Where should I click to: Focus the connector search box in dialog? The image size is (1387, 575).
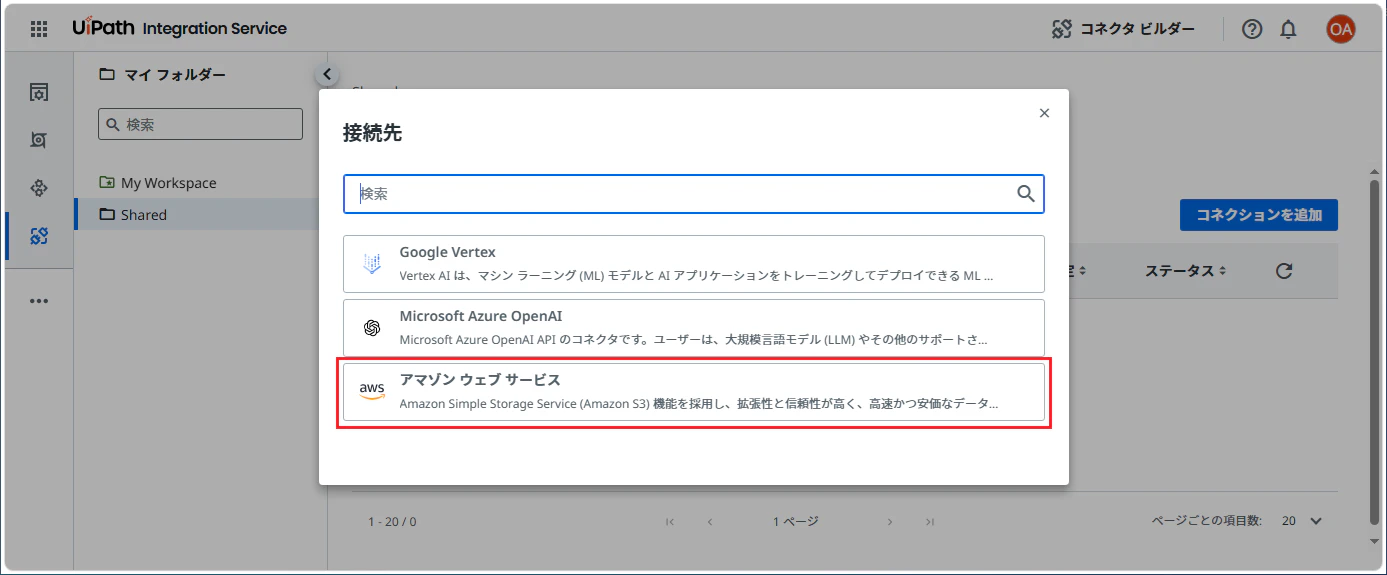[694, 194]
